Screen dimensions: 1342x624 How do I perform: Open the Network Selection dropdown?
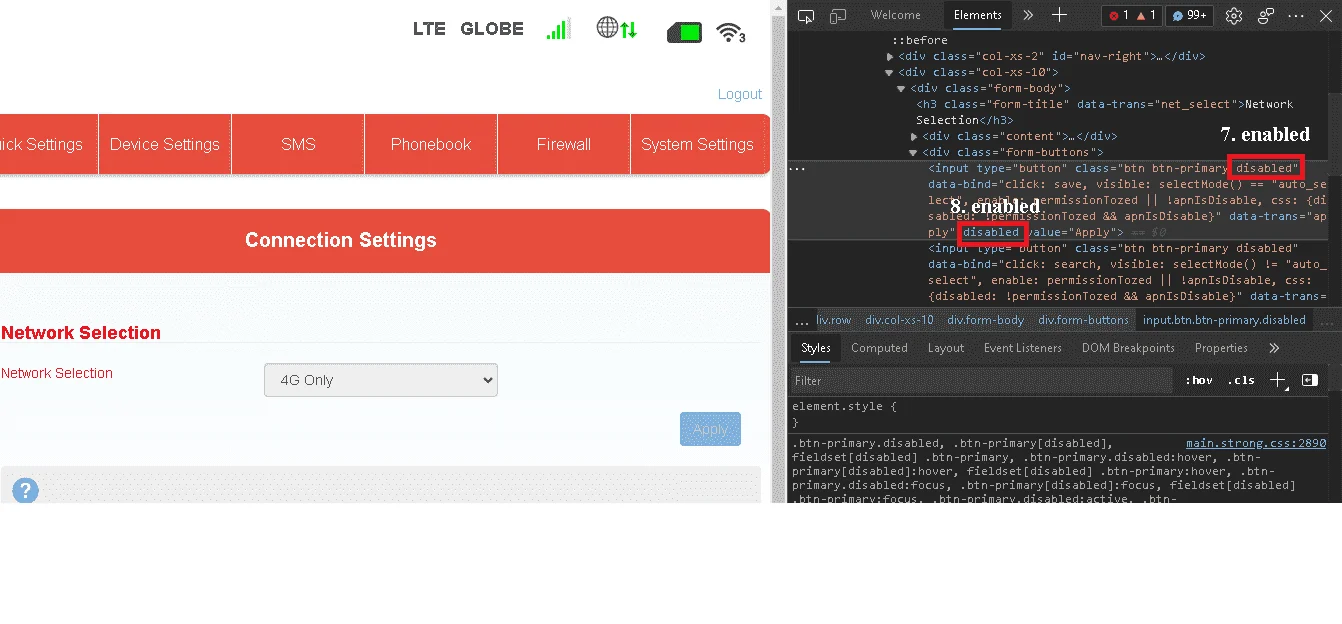point(381,380)
